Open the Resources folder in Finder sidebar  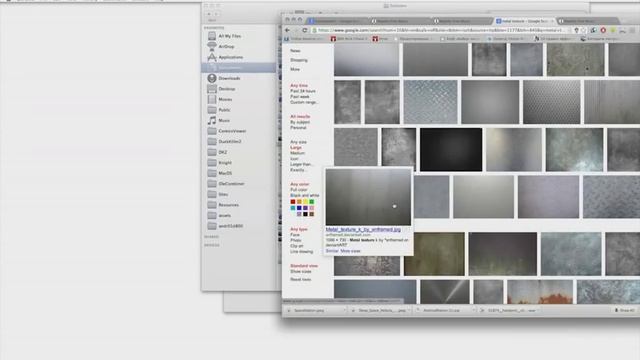pyautogui.click(x=228, y=205)
